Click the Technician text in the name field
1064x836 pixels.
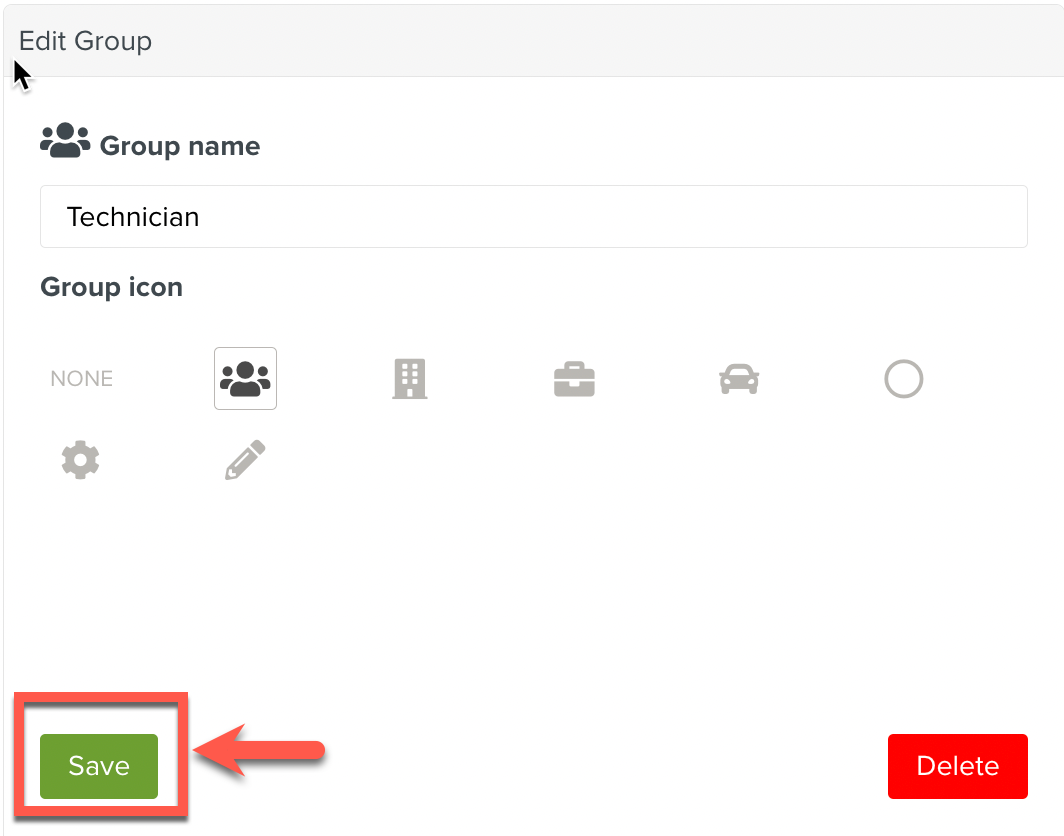click(x=133, y=216)
